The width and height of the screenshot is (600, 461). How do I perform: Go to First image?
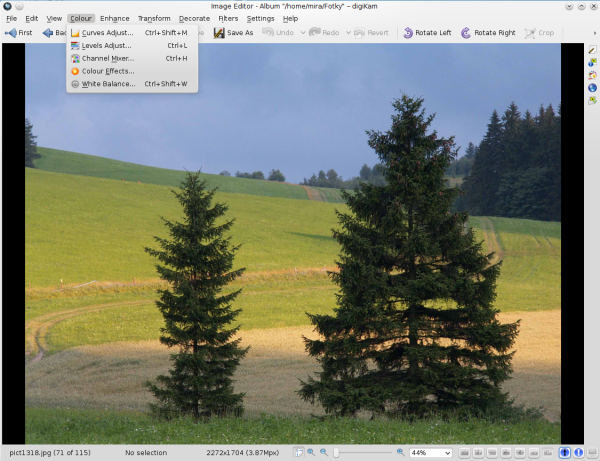19,33
